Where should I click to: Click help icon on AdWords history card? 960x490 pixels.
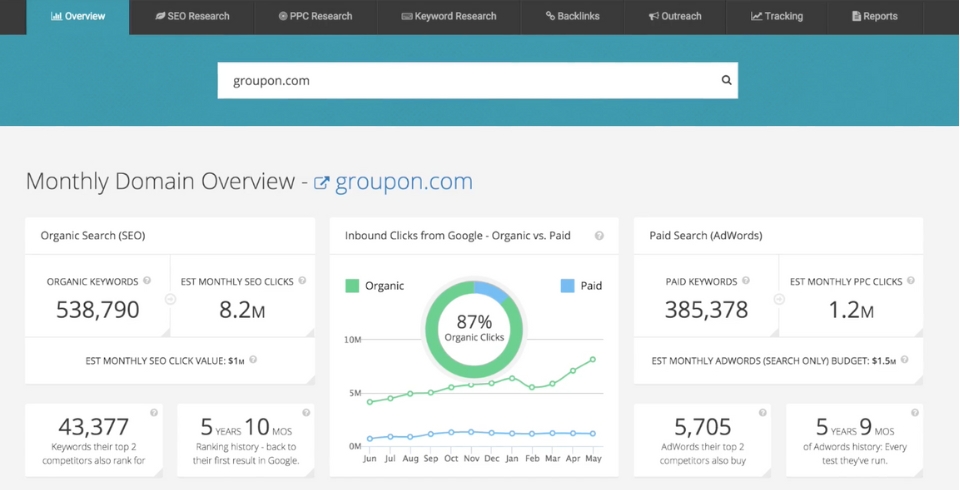coord(915,413)
